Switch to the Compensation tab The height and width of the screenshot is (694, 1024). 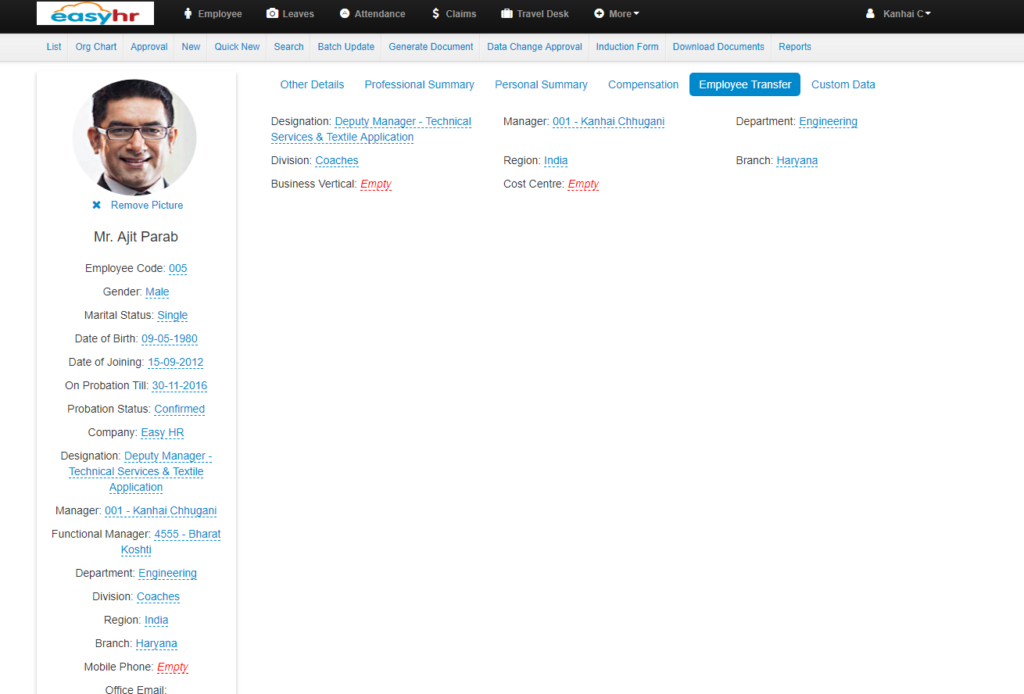coord(643,84)
